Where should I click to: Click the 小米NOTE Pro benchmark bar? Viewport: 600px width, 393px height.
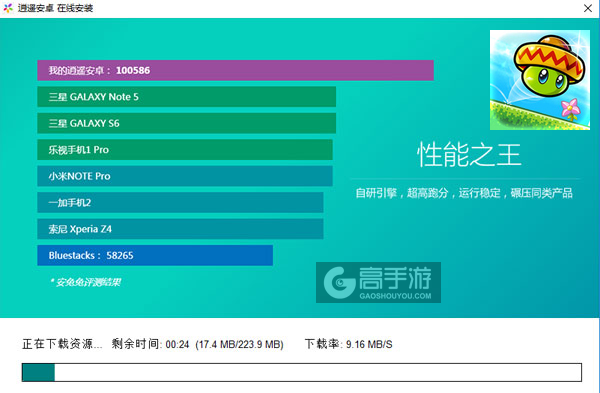pos(185,176)
